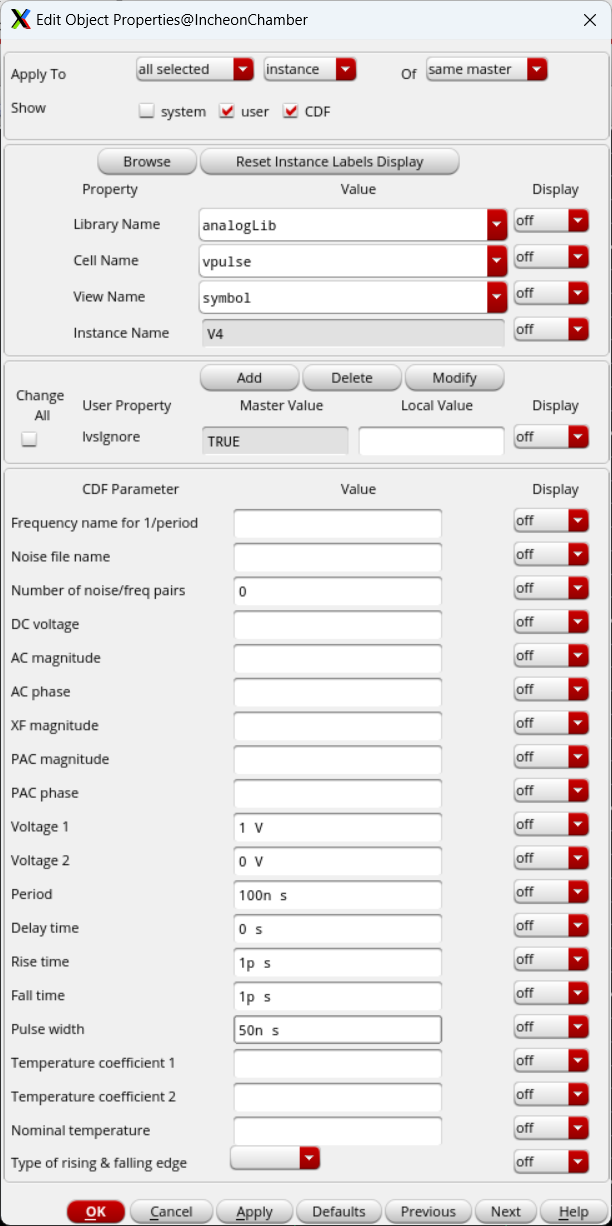This screenshot has width=612, height=1226.
Task: Expand the Cell Name combo box arrow
Action: pos(497,261)
